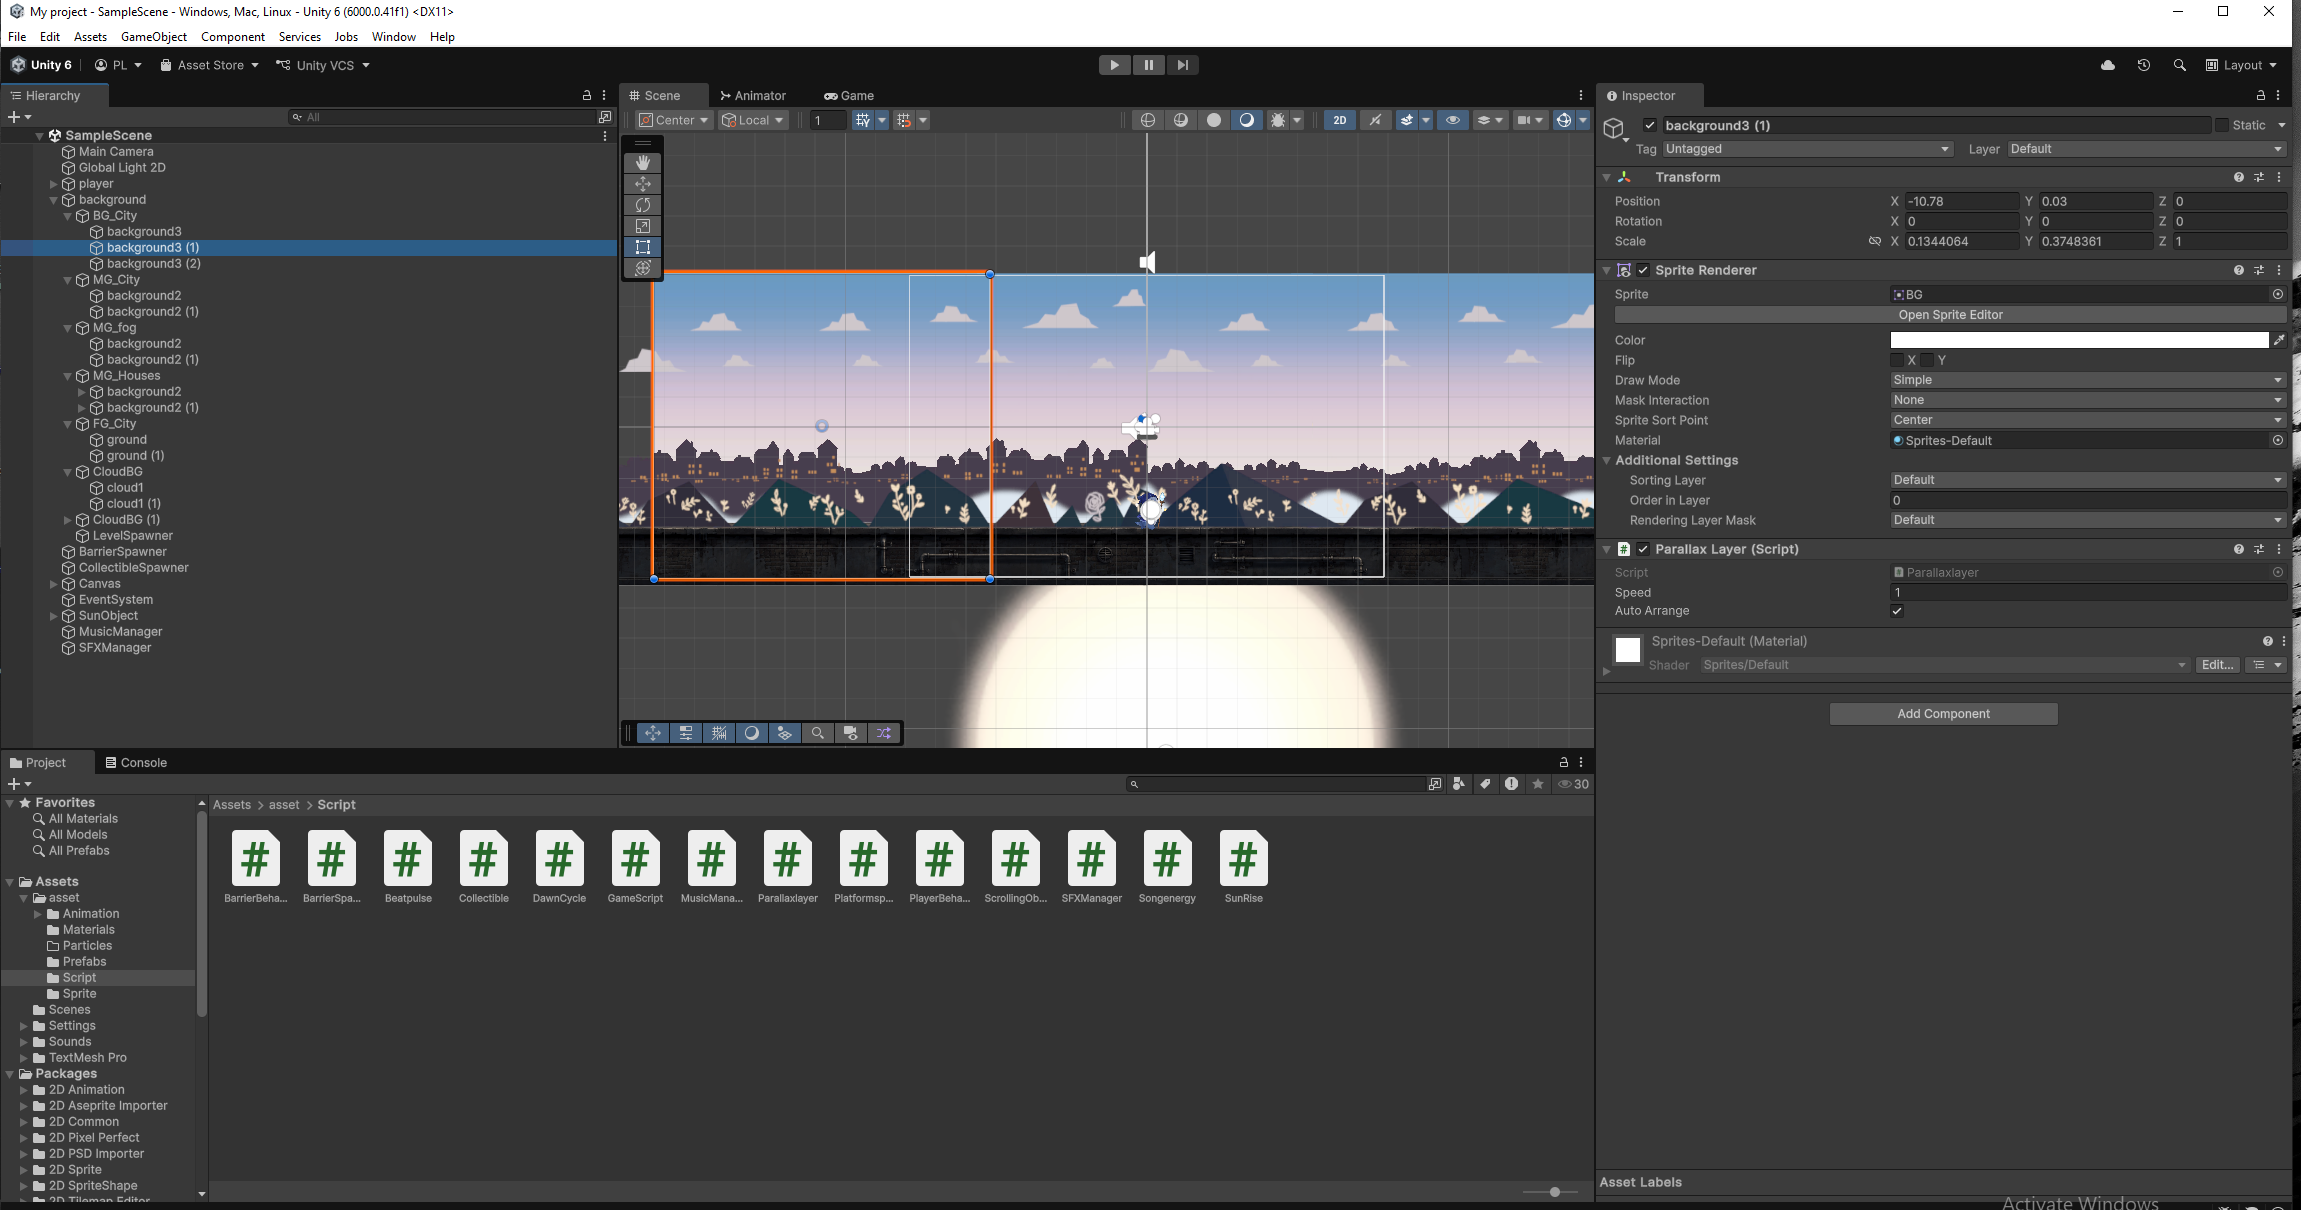Switch to the Animator tab
Screen dimensions: 2301x1210
tap(753, 96)
